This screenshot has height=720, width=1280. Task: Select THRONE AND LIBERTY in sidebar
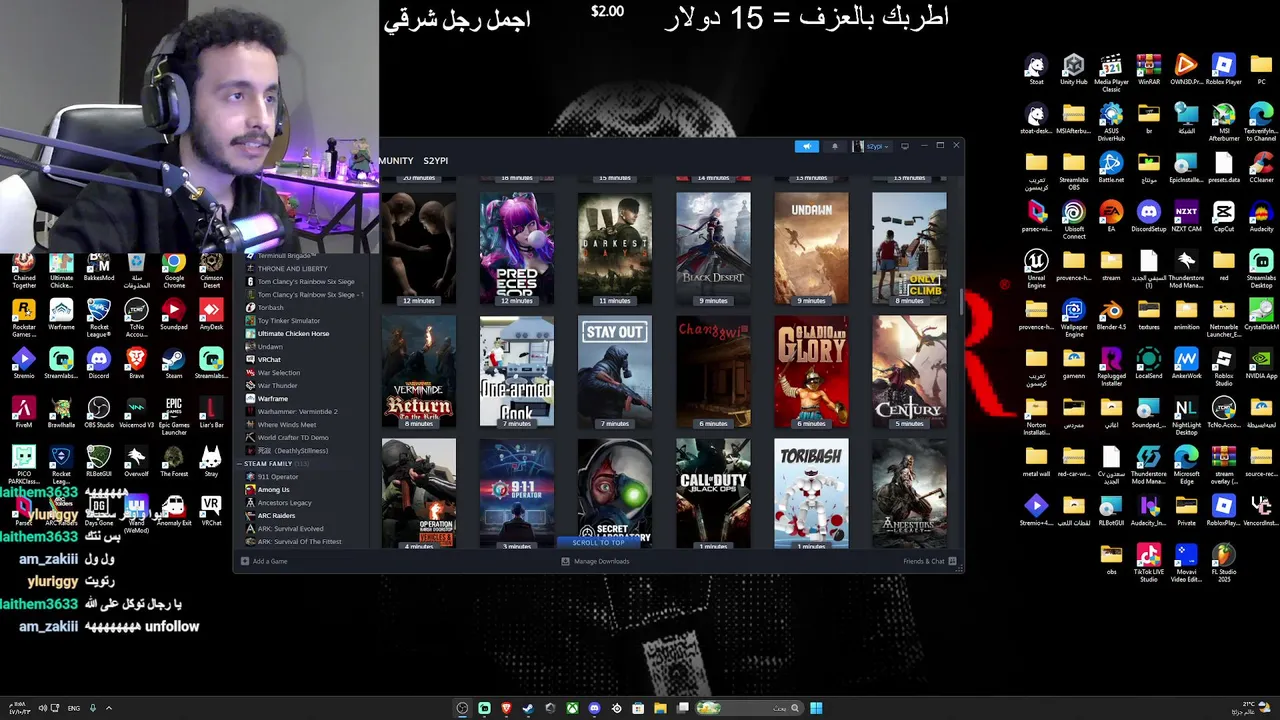click(x=292, y=268)
